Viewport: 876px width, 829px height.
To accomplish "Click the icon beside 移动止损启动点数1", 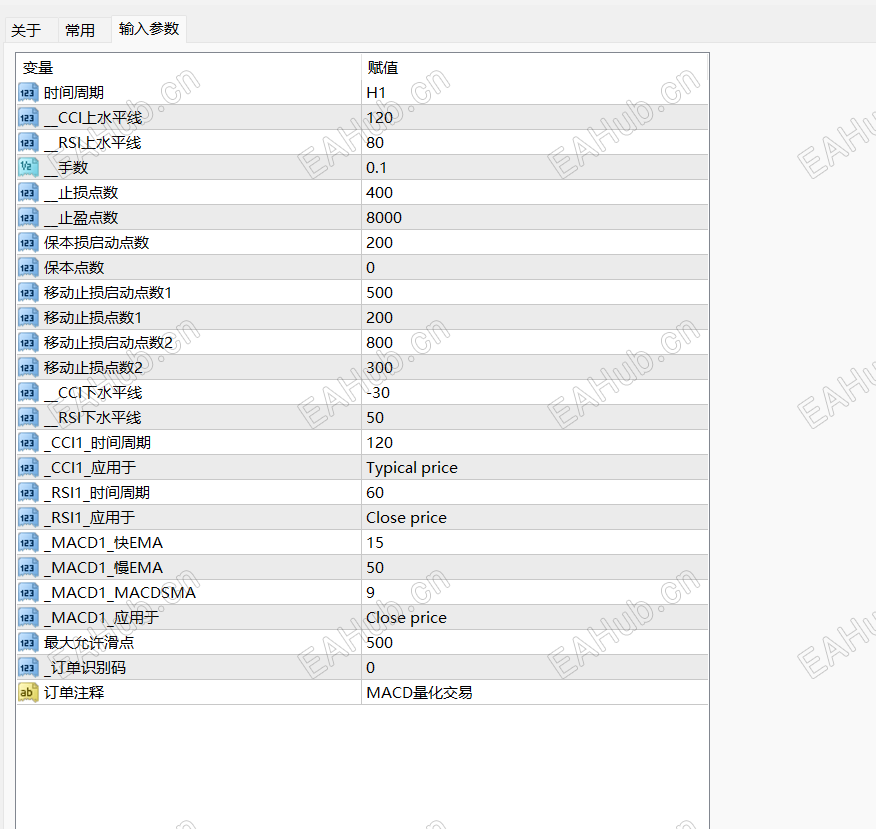I will coord(28,293).
